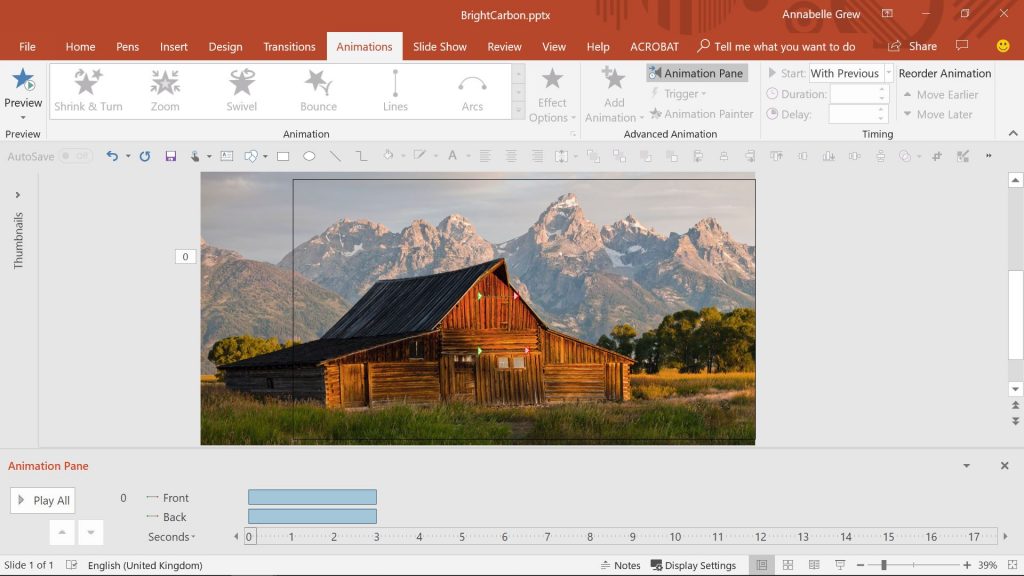The height and width of the screenshot is (576, 1024).
Task: Switch to Slide Sorter view icon
Action: [x=788, y=565]
